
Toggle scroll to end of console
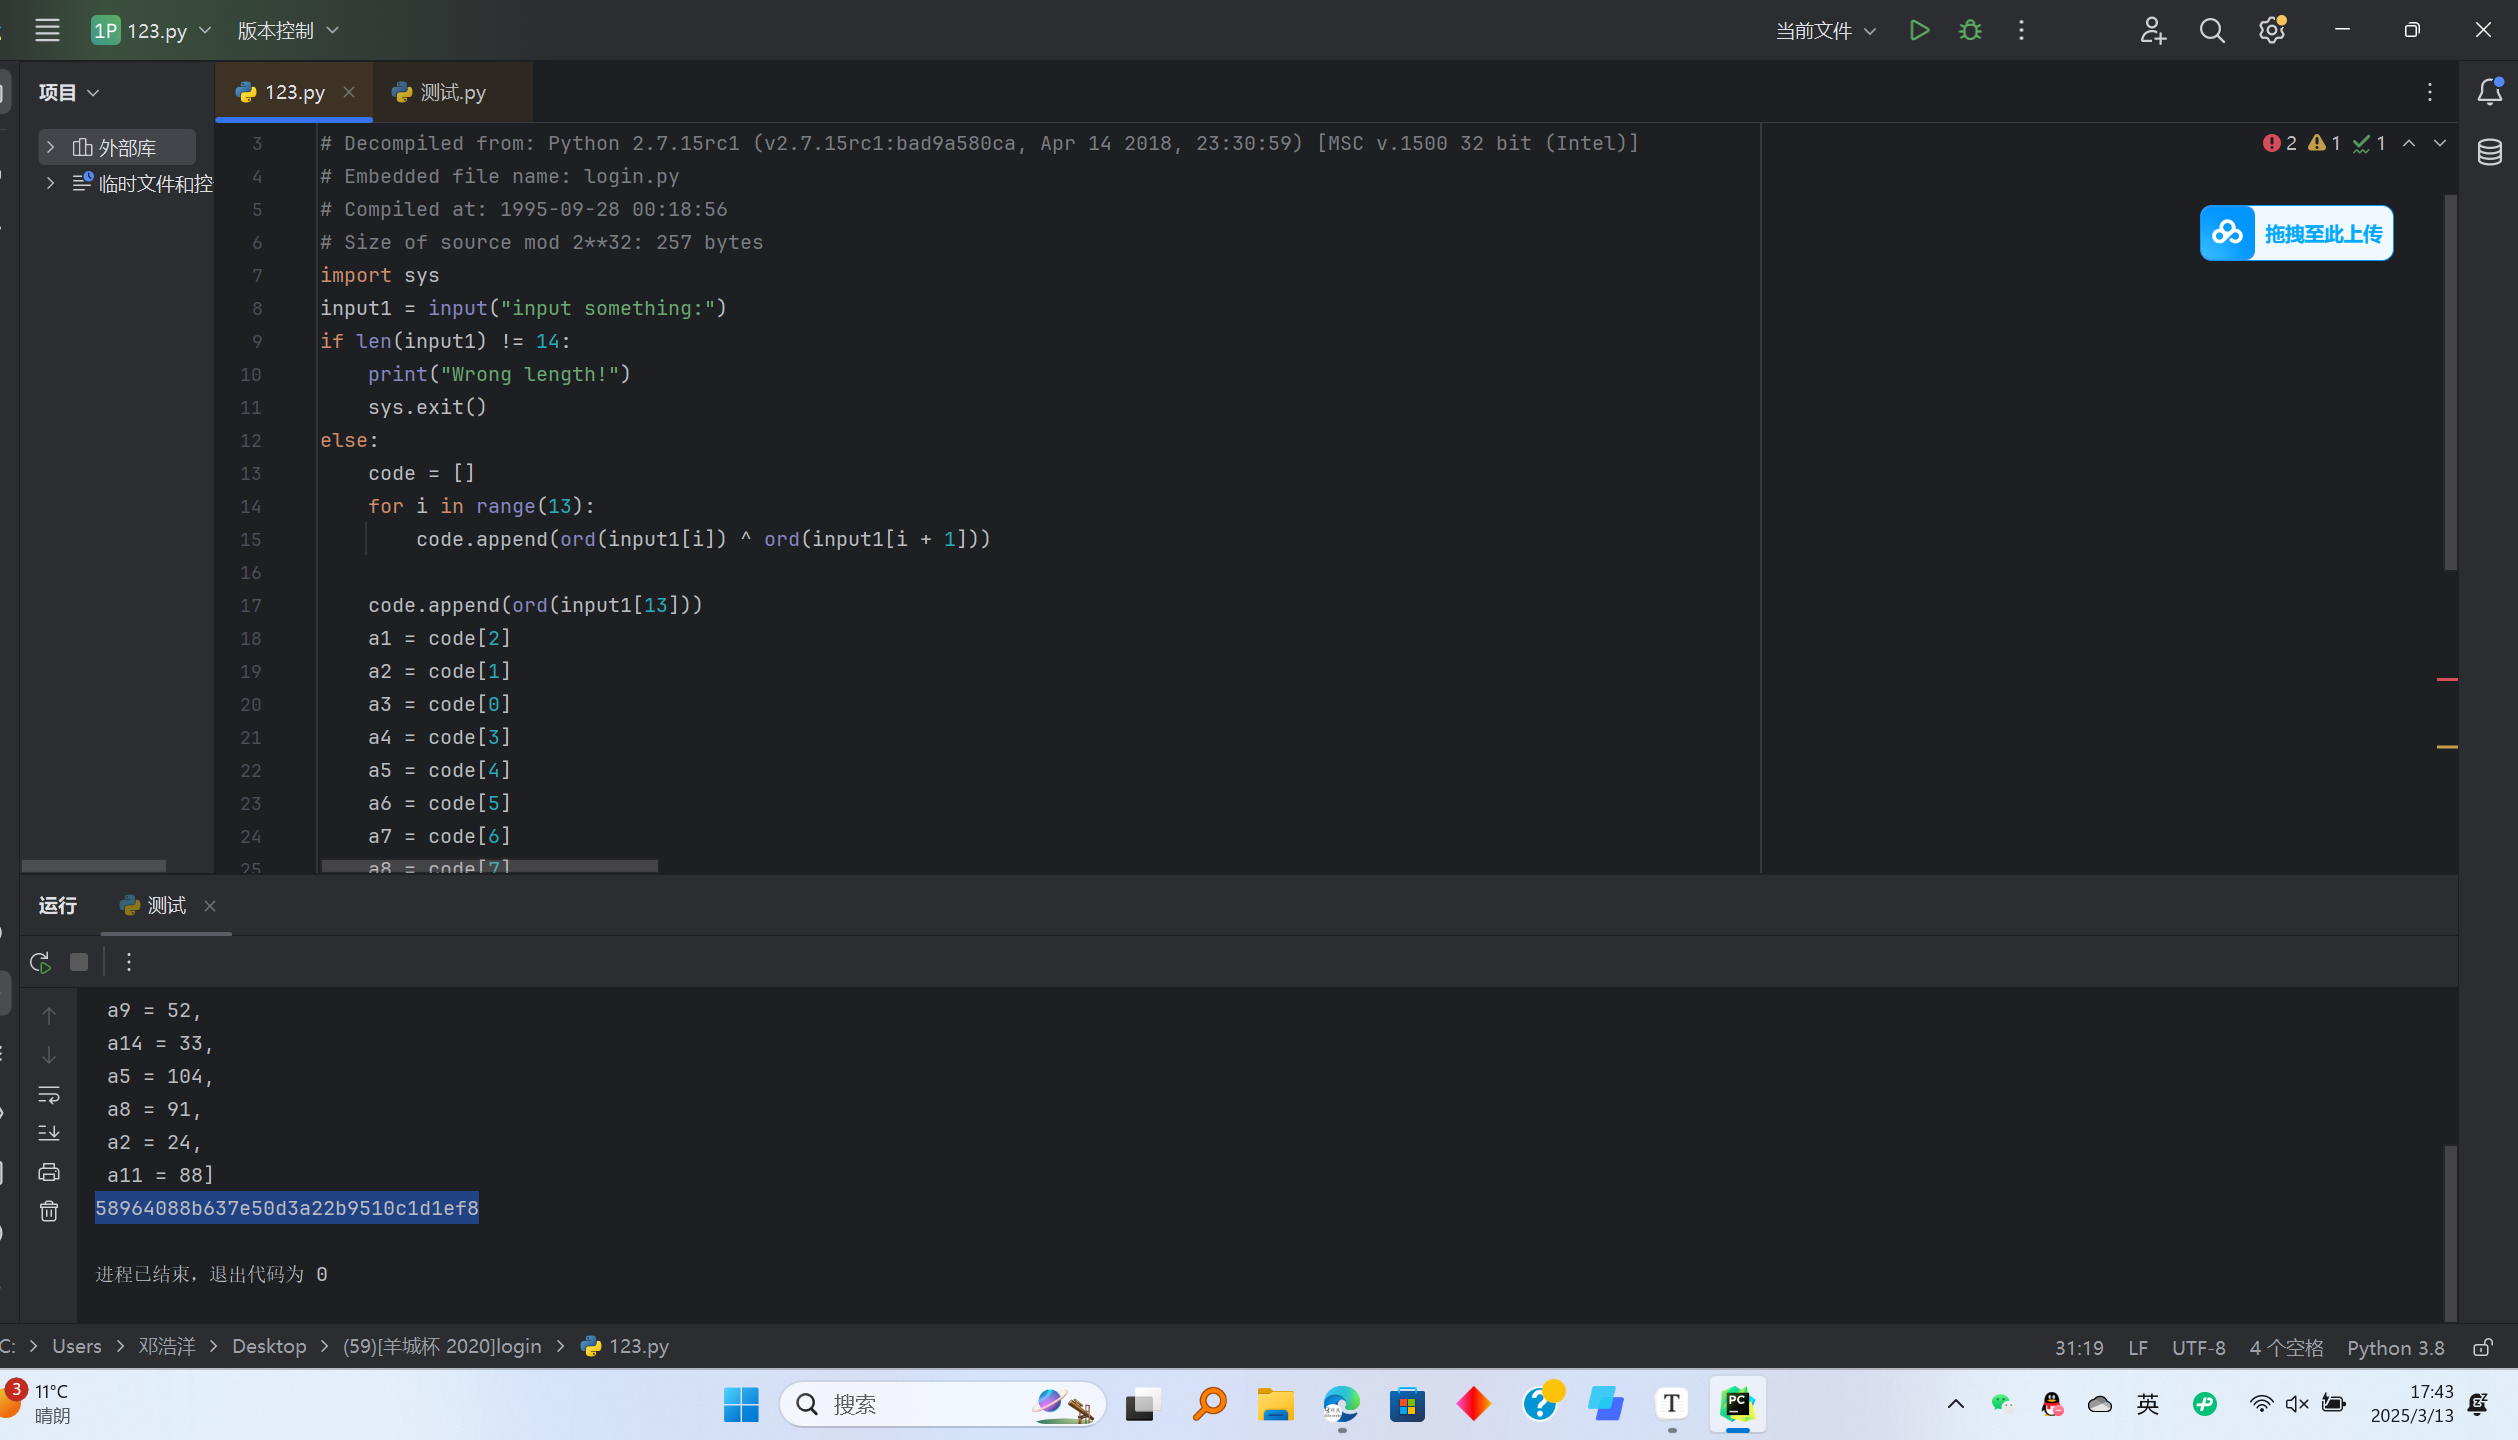pos(49,1133)
